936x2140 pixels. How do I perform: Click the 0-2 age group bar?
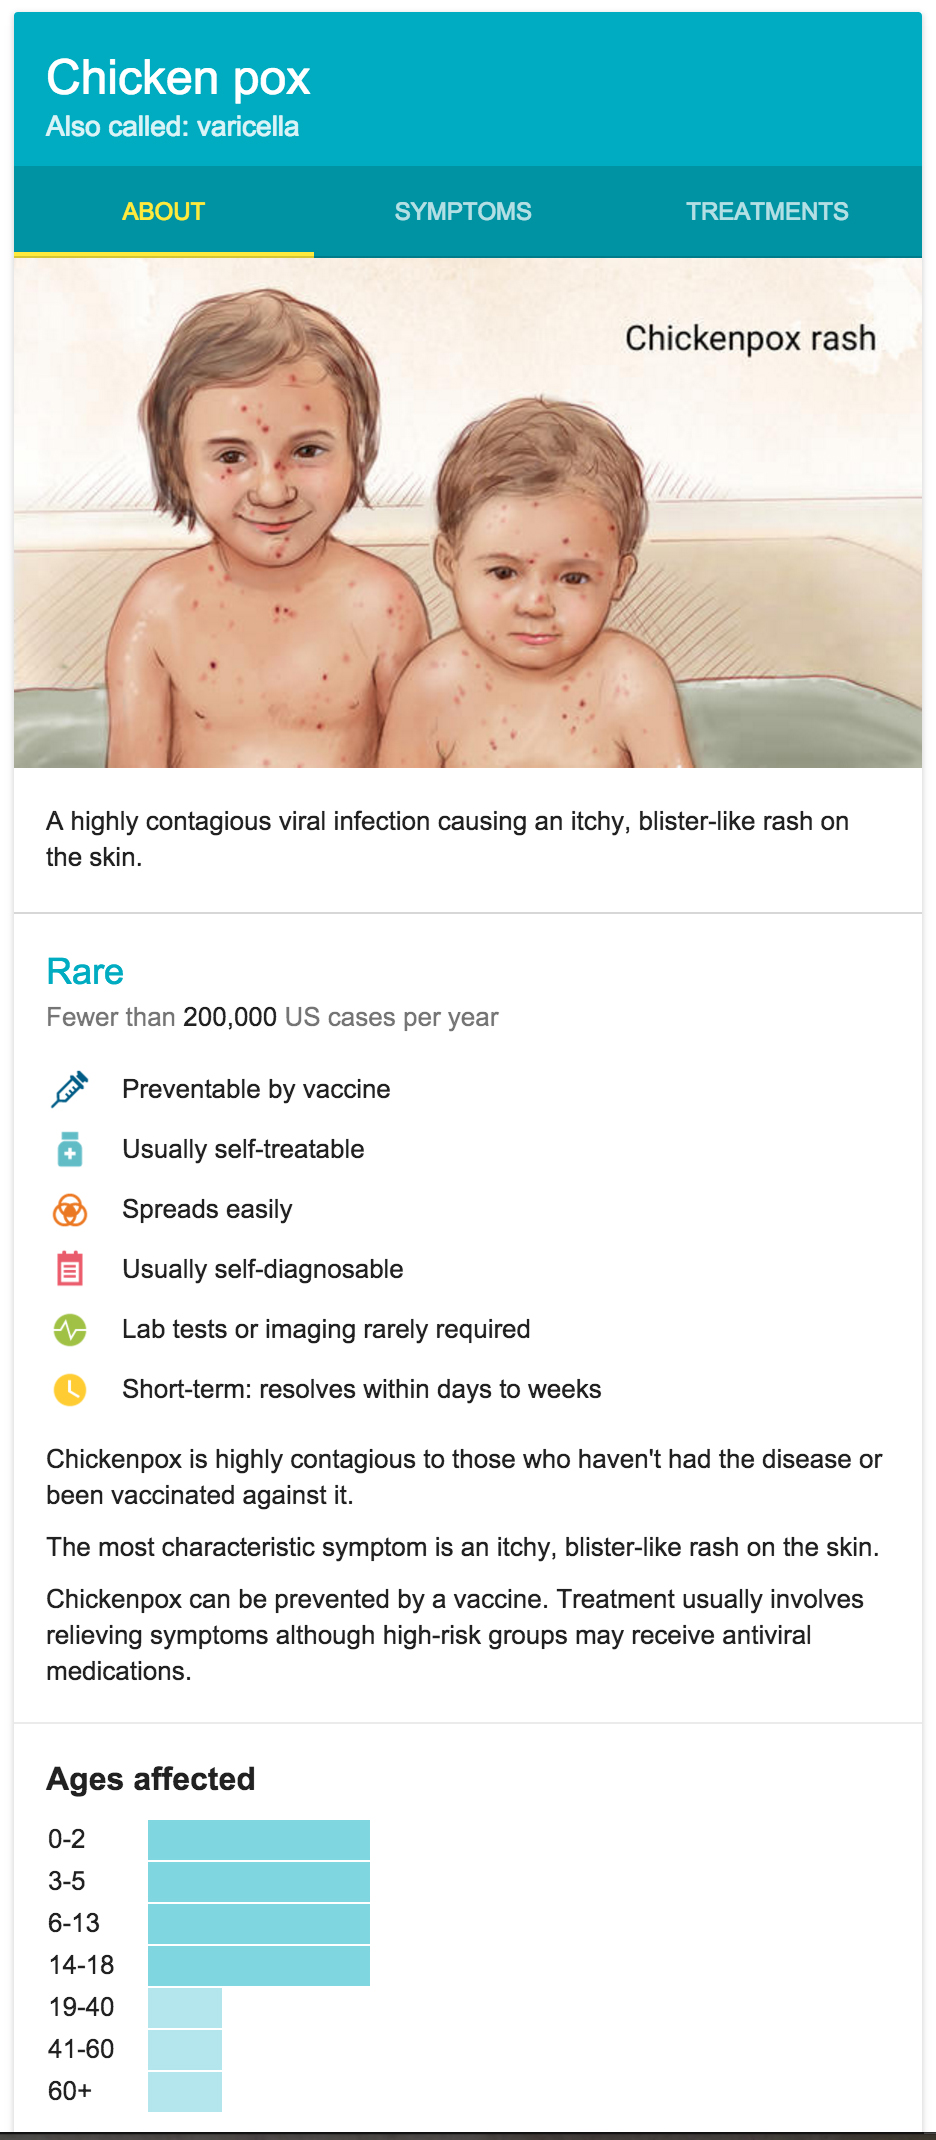coord(259,1840)
